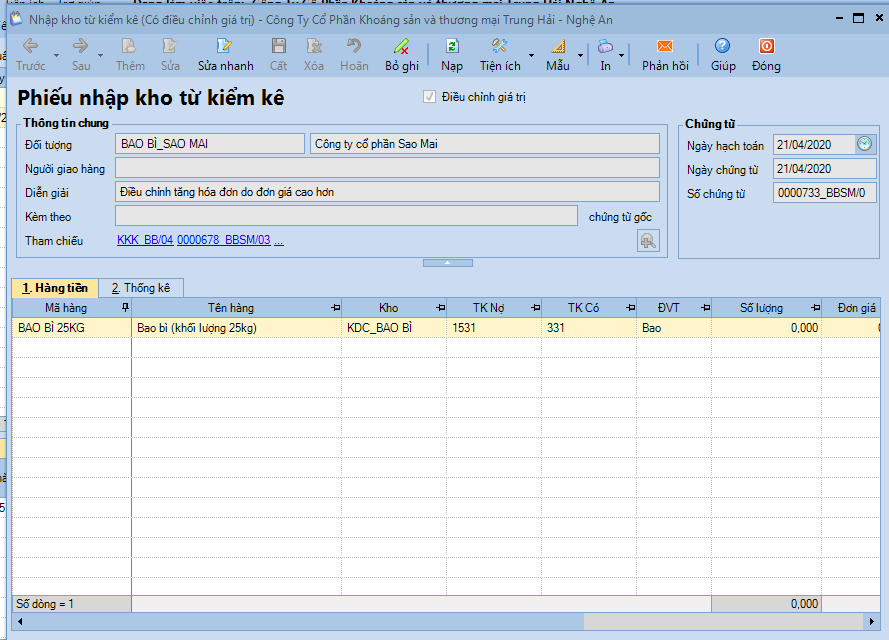
Task: Collapse the general information panel arrow
Action: [x=447, y=263]
